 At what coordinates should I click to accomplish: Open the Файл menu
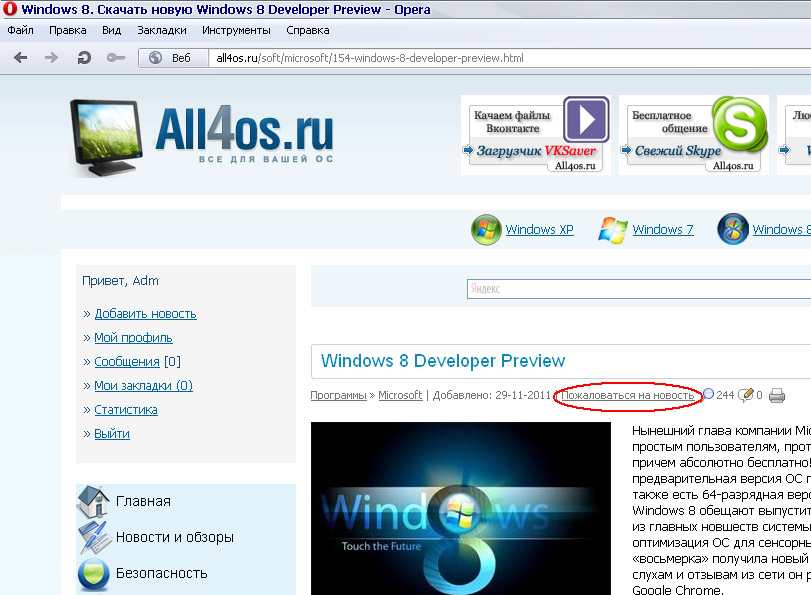point(20,30)
